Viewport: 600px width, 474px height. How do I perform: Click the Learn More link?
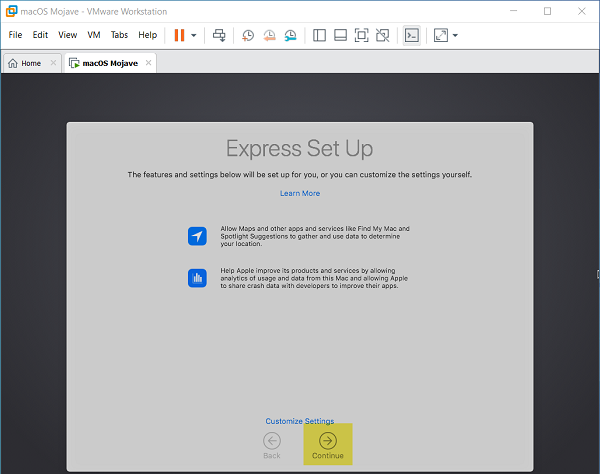(300, 193)
